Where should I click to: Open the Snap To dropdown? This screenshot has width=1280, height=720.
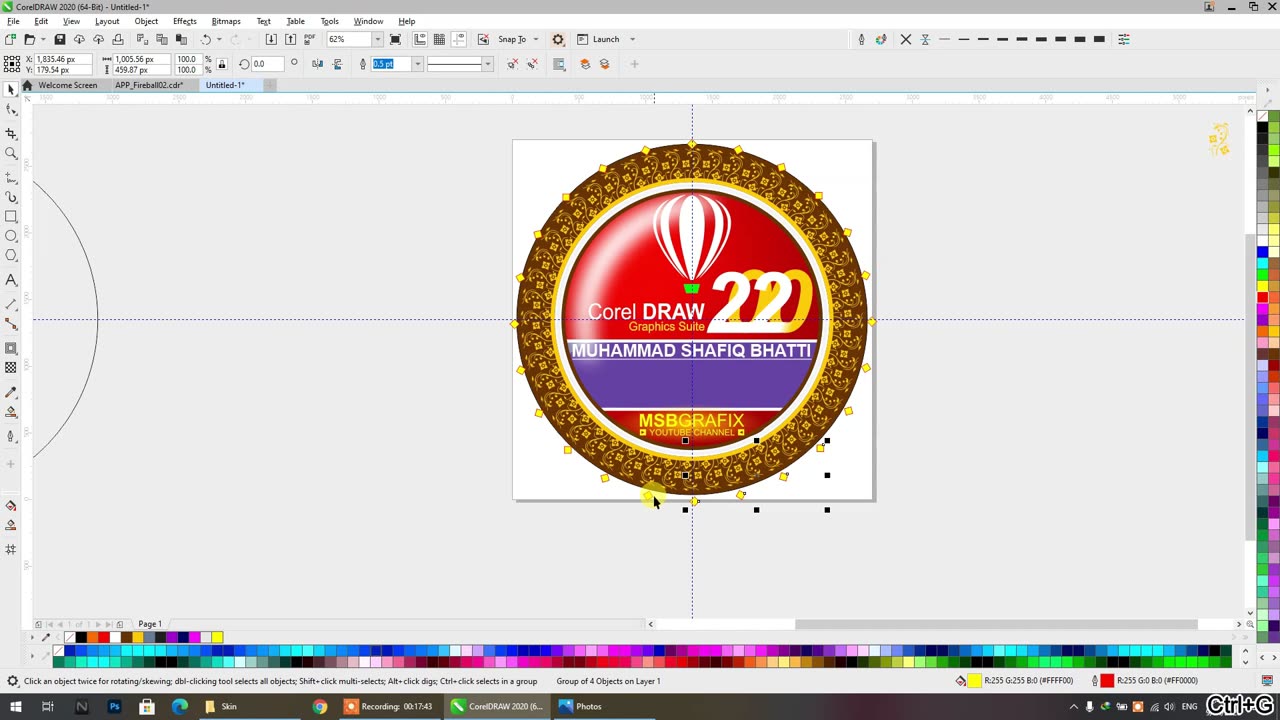click(x=536, y=39)
